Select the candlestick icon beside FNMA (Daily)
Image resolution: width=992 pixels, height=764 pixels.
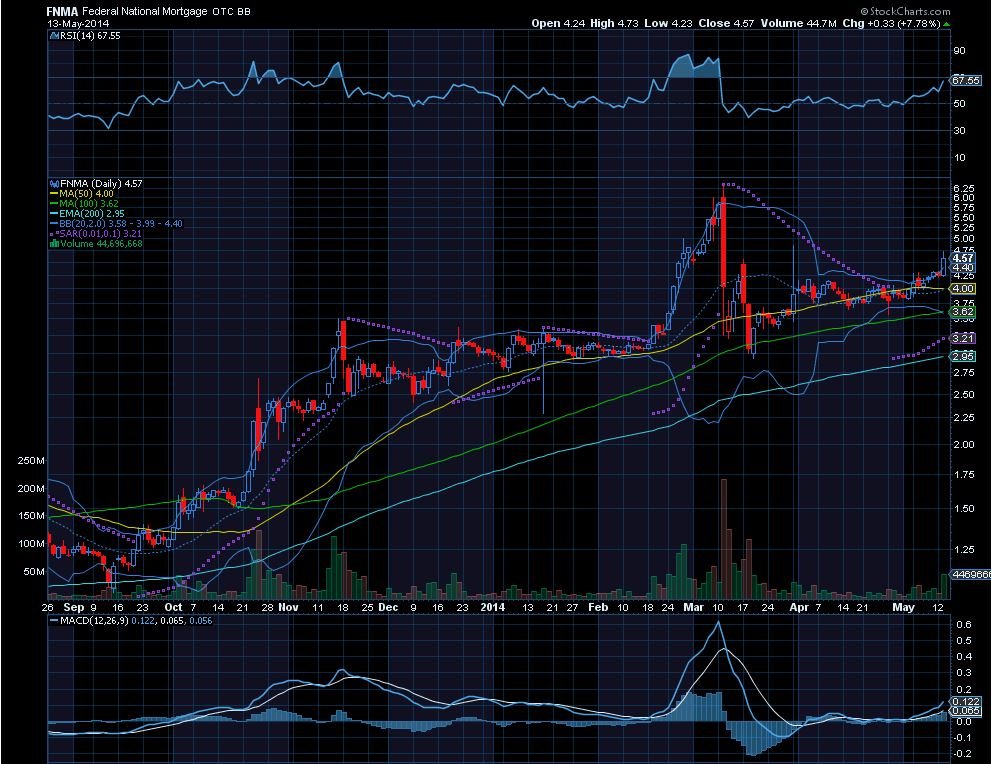54,183
